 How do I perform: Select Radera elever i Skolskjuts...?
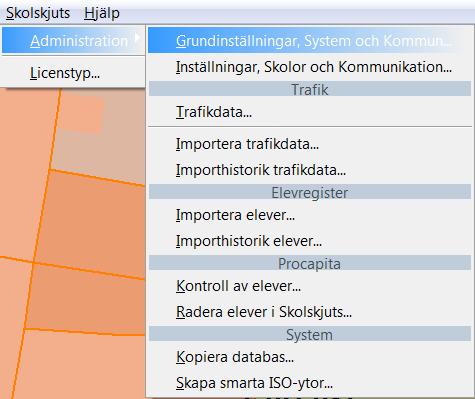coord(310,312)
